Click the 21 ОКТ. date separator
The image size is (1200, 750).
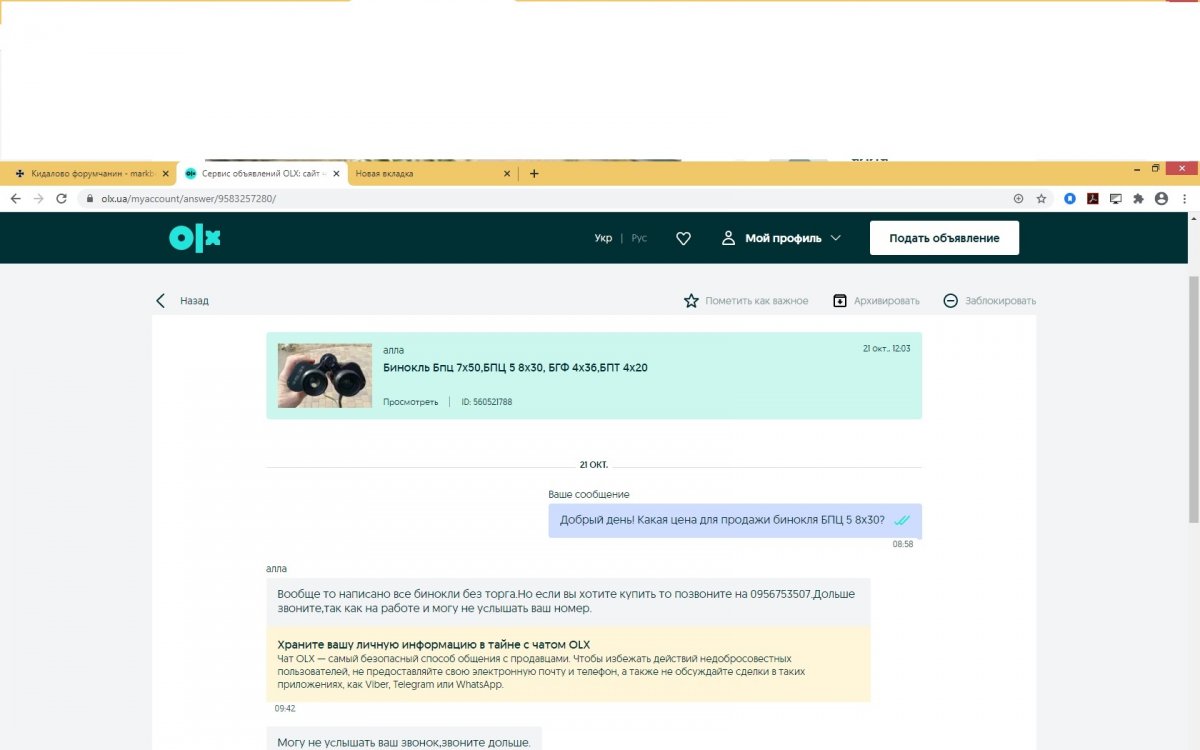tap(594, 465)
